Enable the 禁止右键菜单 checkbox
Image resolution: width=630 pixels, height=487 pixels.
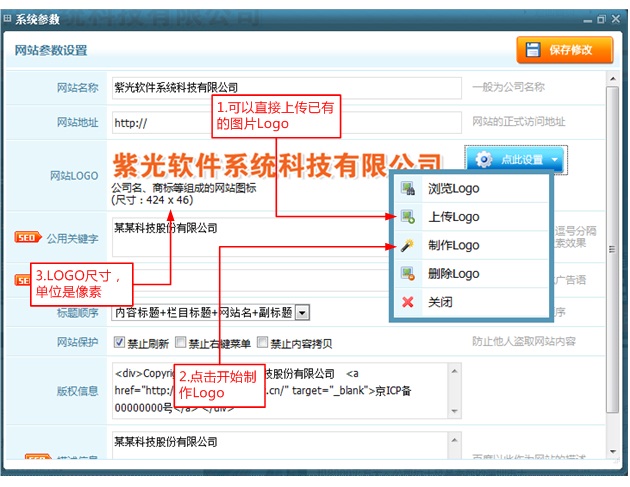[181, 342]
